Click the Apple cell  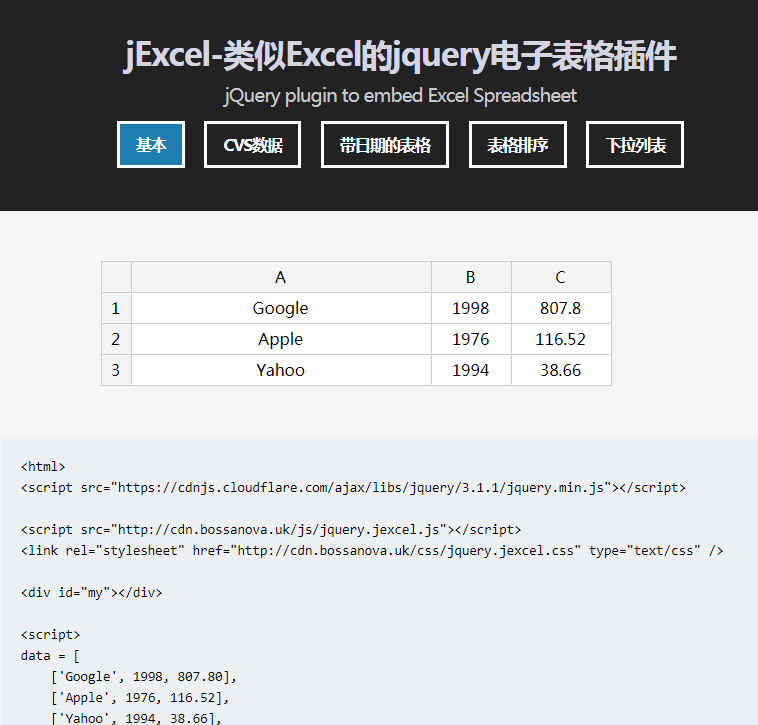[x=281, y=339]
